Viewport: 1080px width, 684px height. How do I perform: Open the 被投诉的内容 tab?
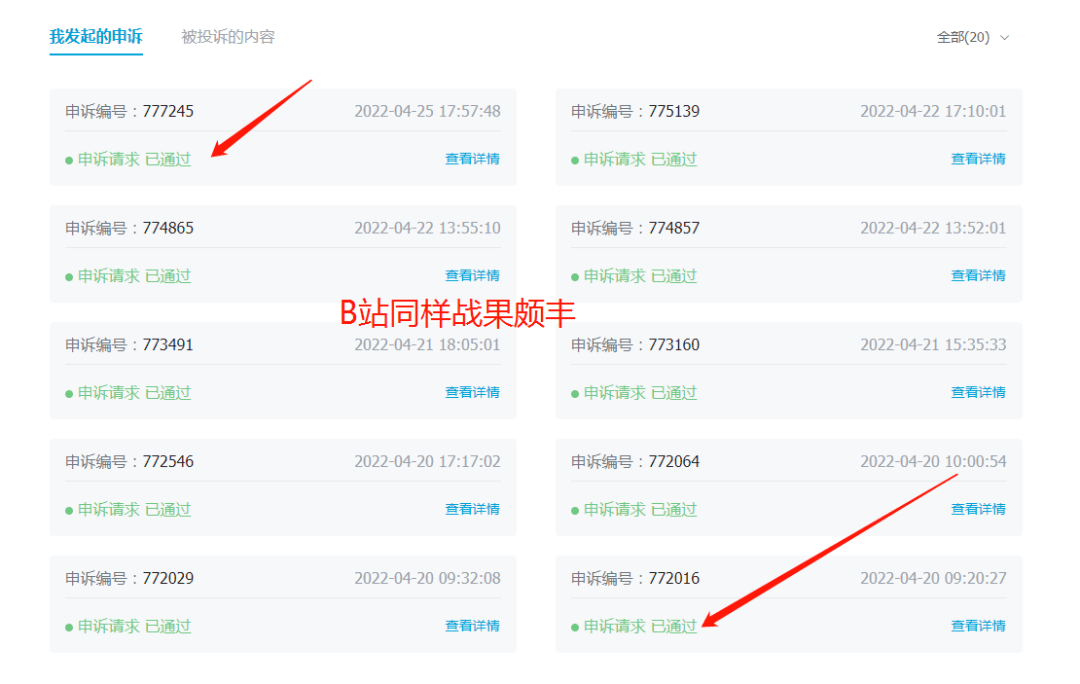coord(228,37)
